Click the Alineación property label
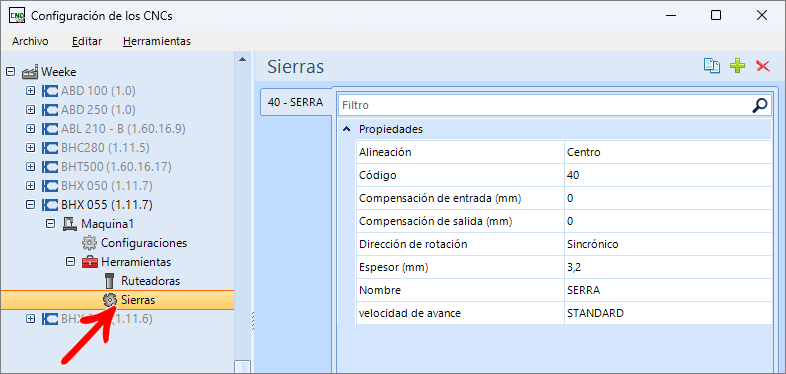 pos(385,152)
